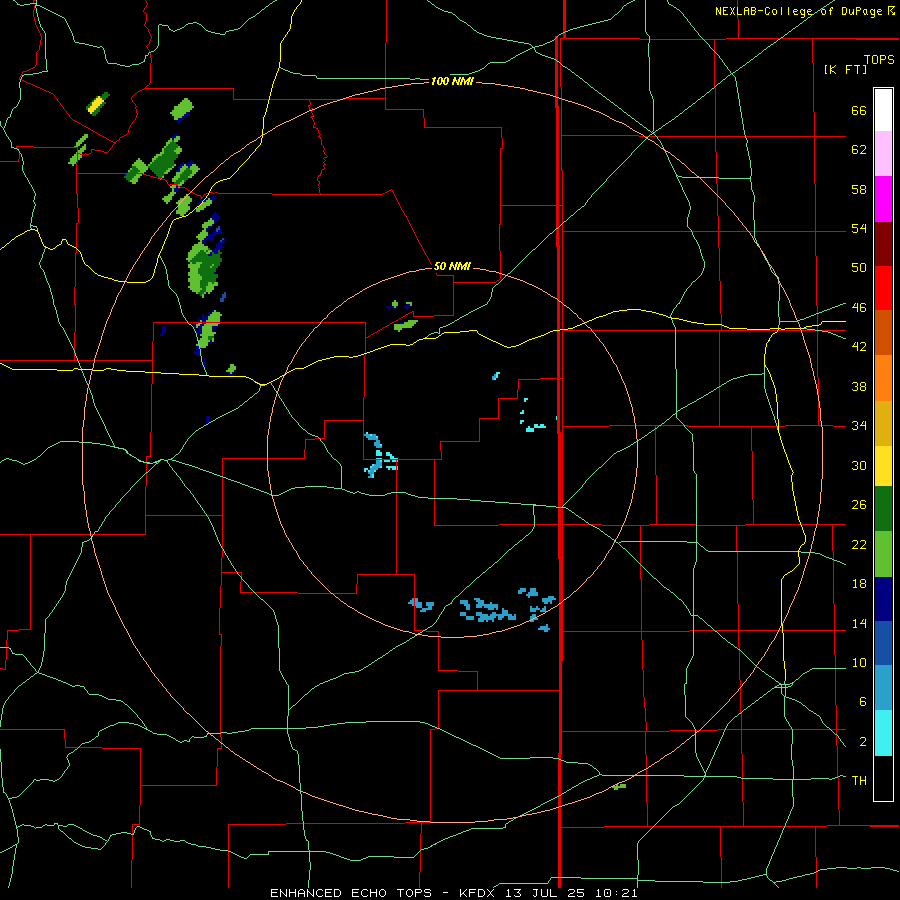Image resolution: width=900 pixels, height=900 pixels.
Task: Click the cyan echo cluster near the radar center
Action: click(380, 455)
